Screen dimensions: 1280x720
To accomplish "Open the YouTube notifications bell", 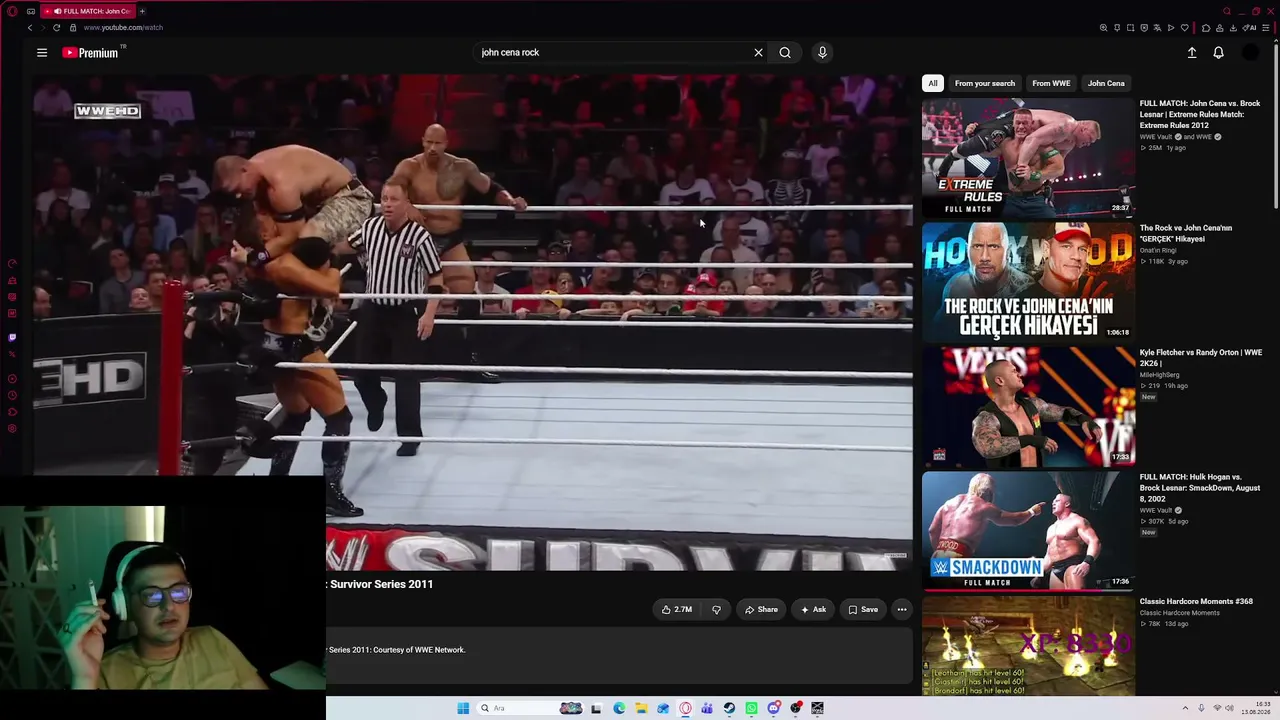I will point(1218,53).
